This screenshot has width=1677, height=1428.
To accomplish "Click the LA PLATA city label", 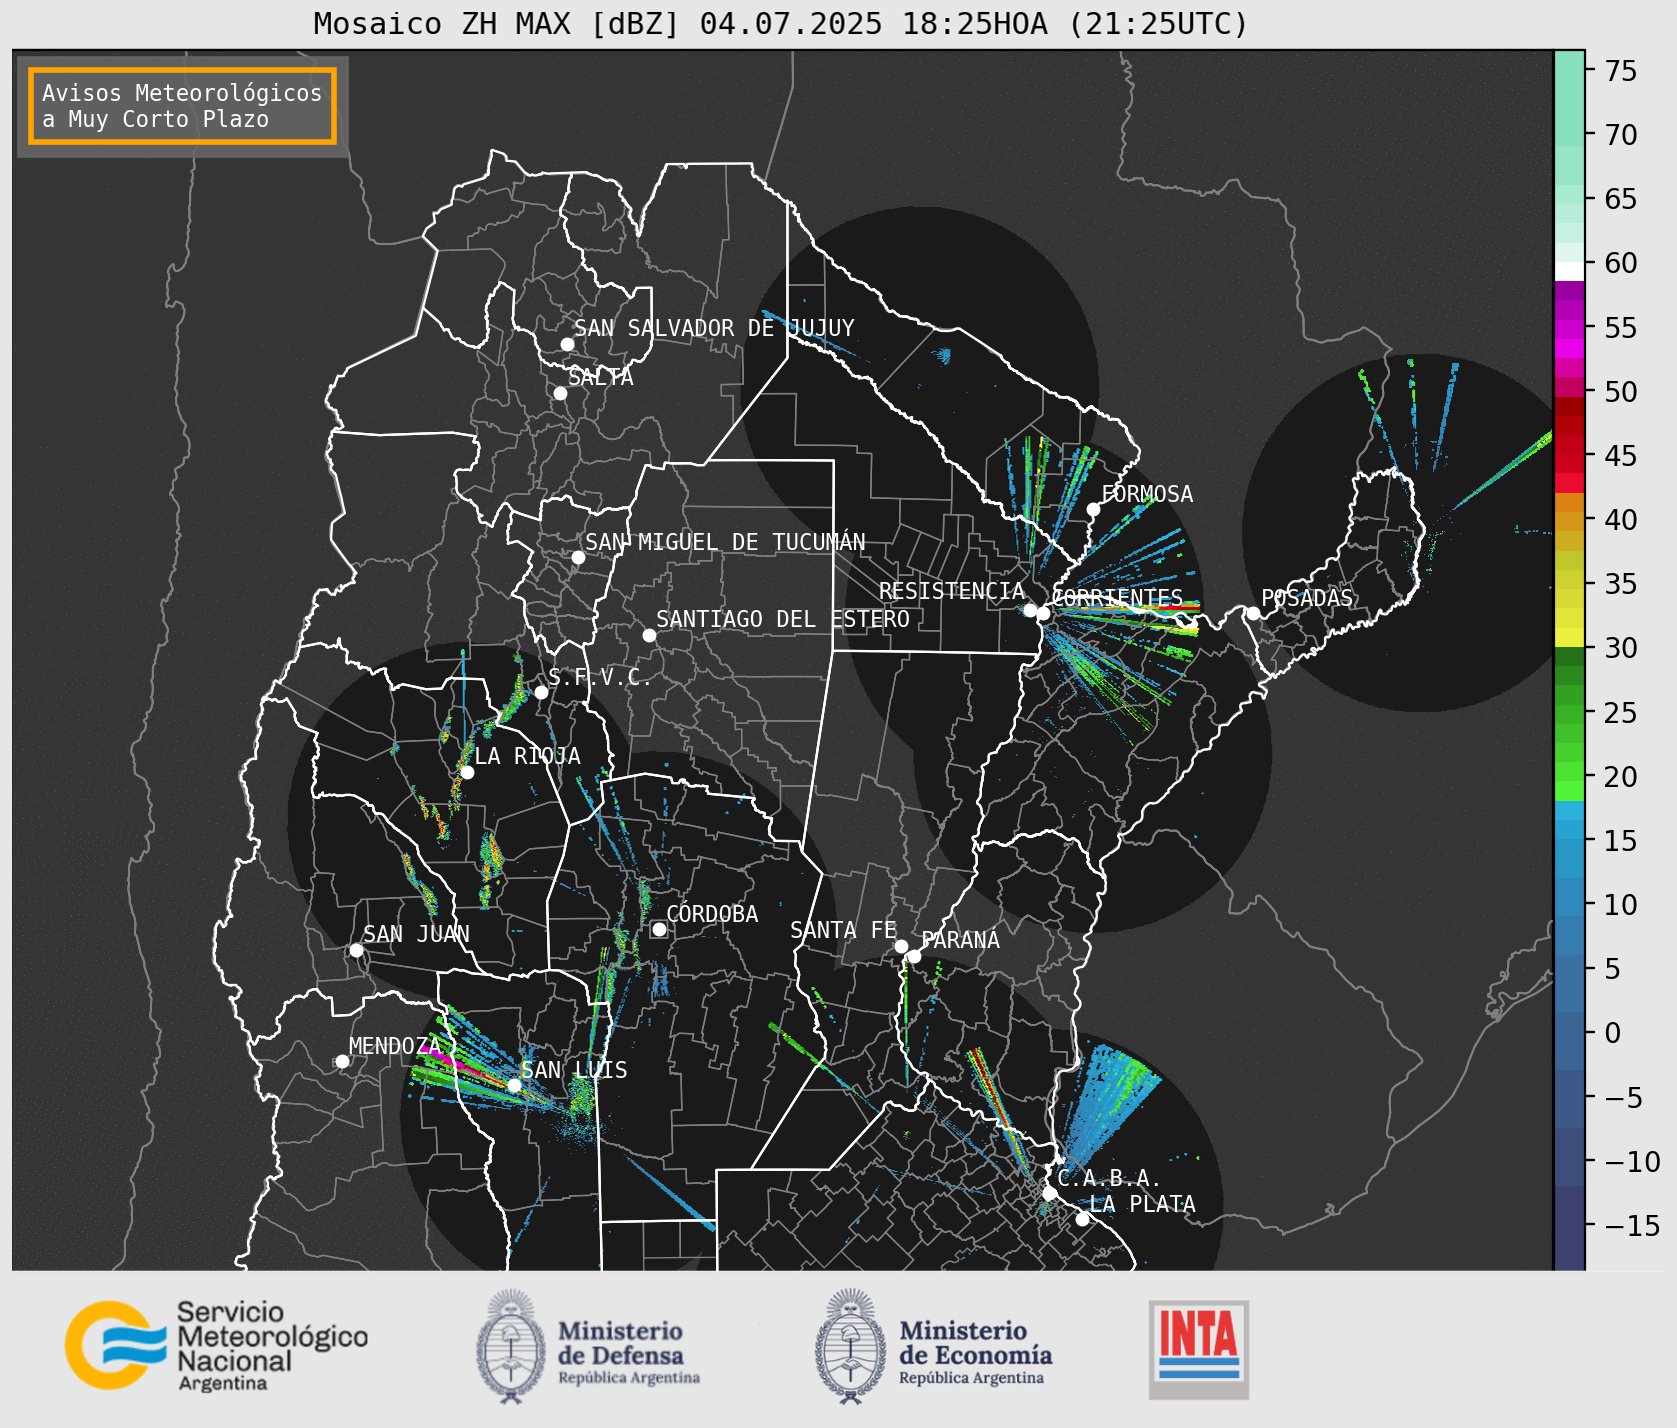I will (1142, 1204).
